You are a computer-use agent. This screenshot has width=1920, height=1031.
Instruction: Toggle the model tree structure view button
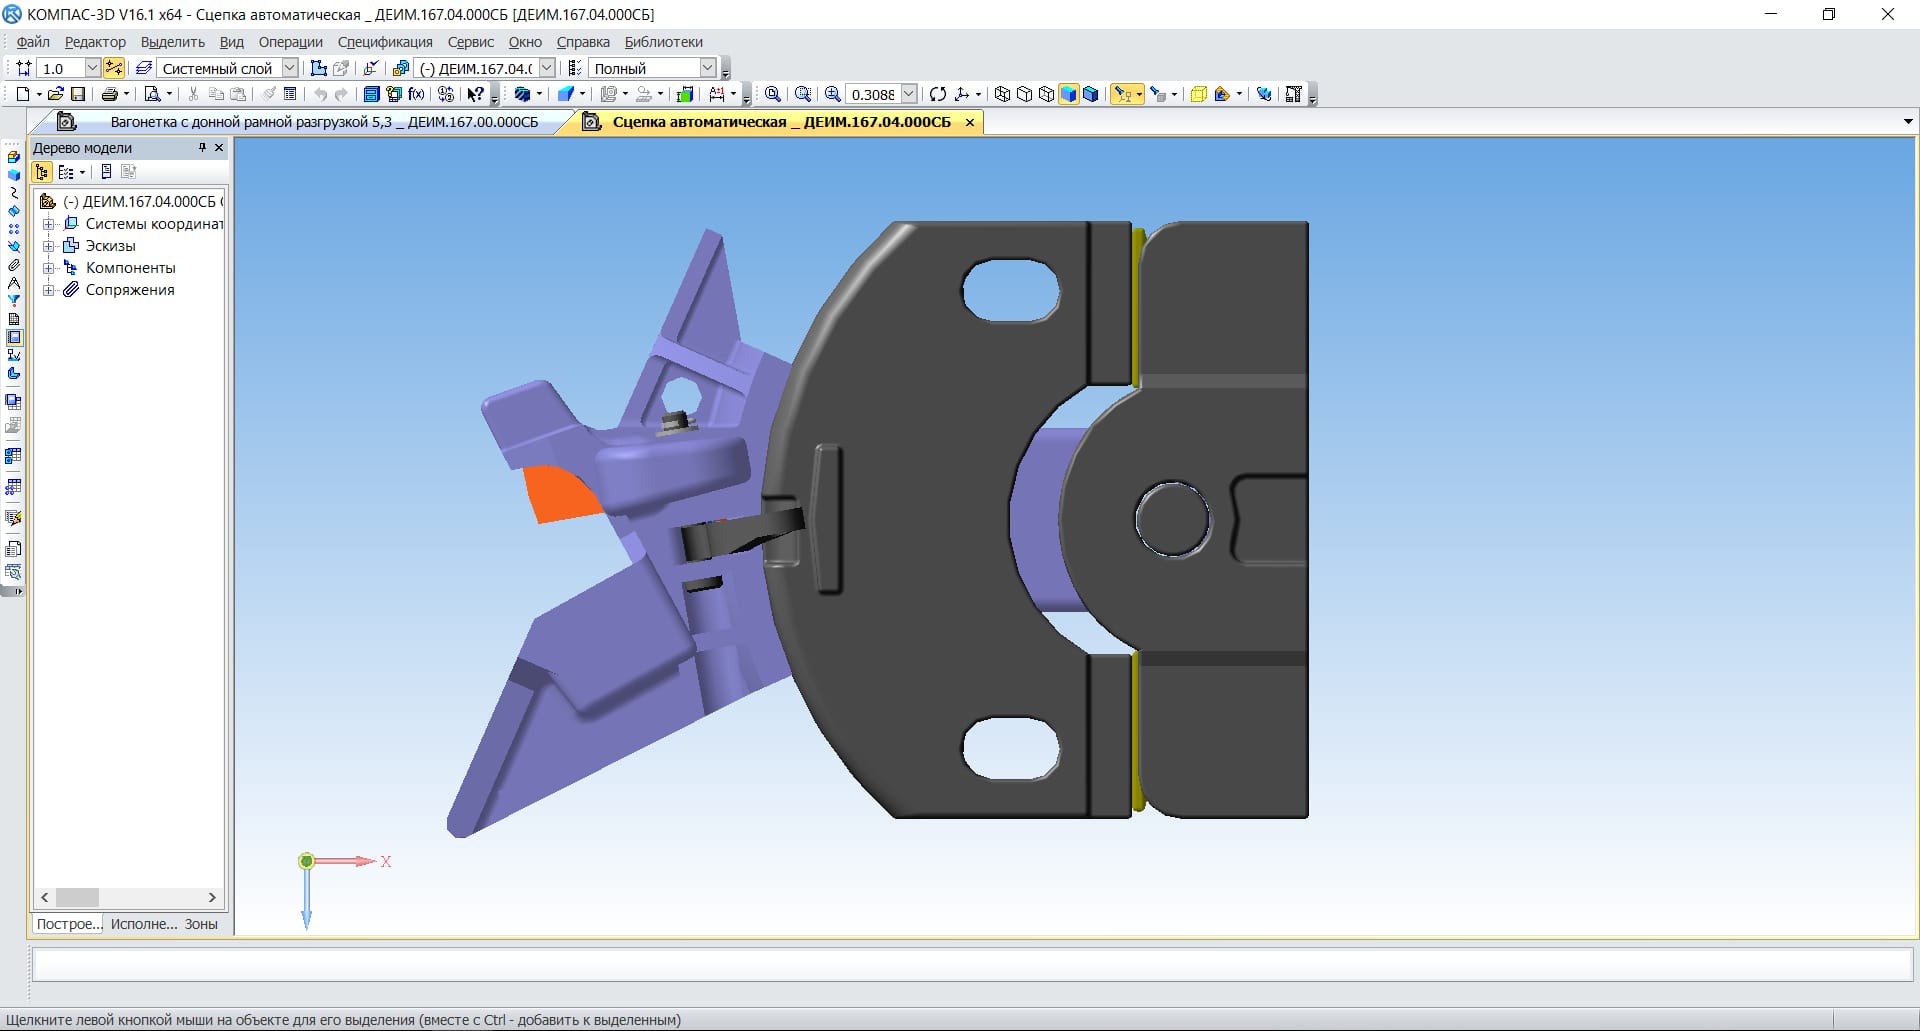[42, 172]
